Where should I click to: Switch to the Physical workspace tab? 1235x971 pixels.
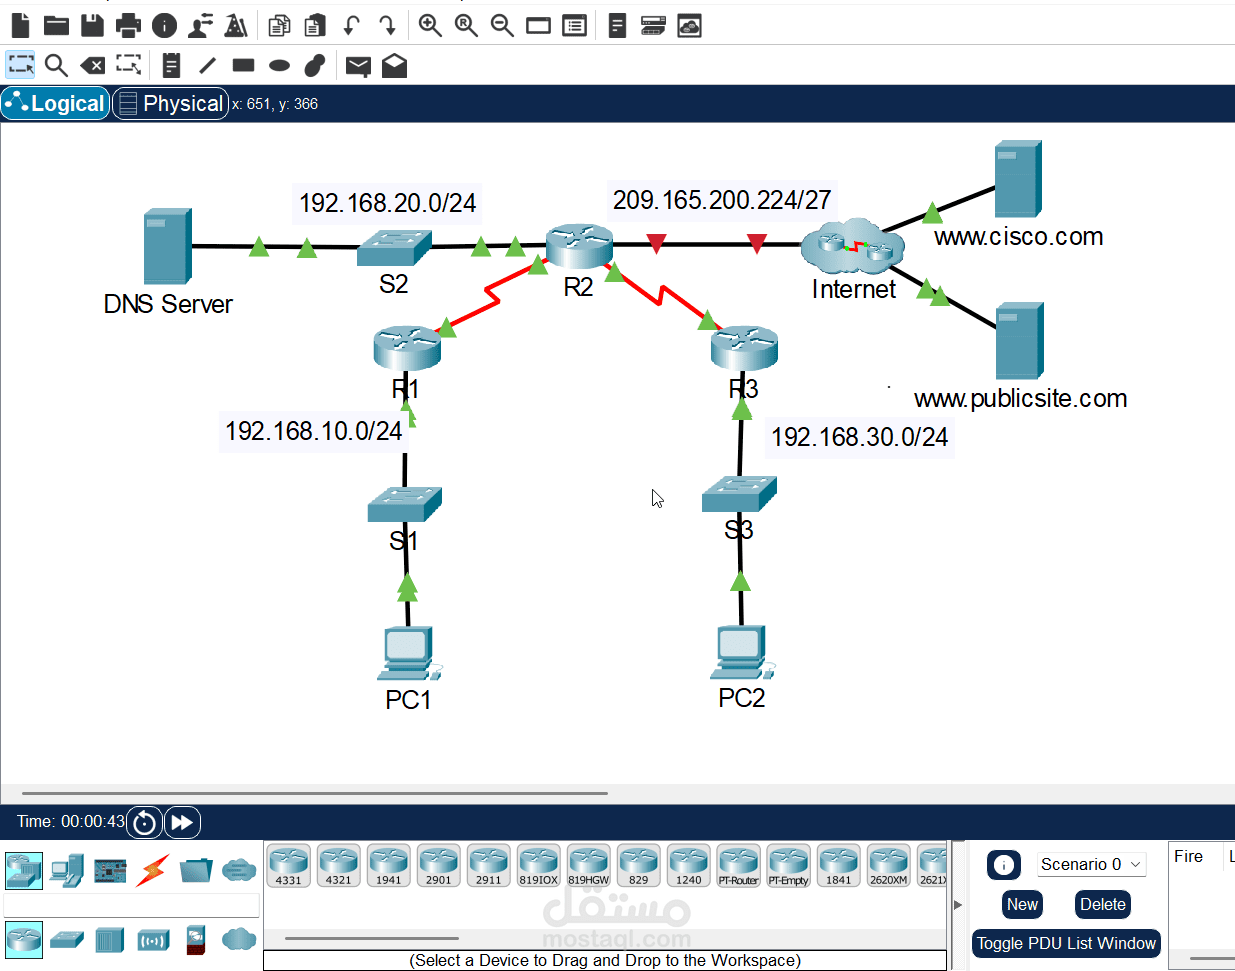click(x=170, y=103)
